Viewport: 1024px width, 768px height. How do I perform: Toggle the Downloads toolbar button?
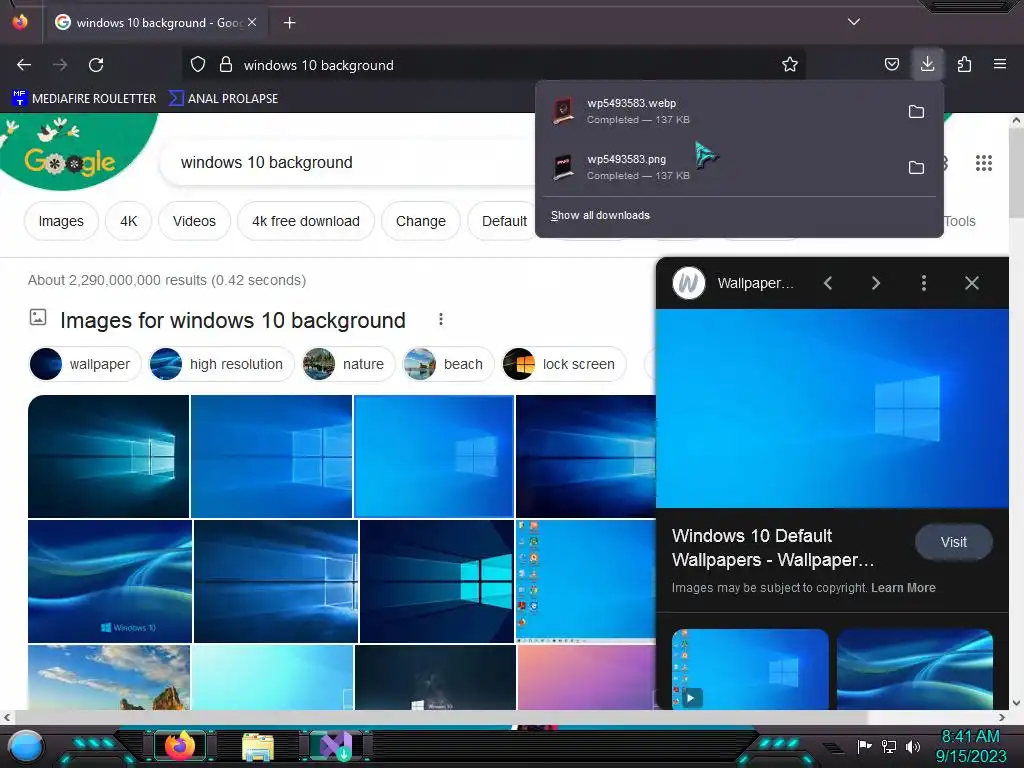coord(927,64)
